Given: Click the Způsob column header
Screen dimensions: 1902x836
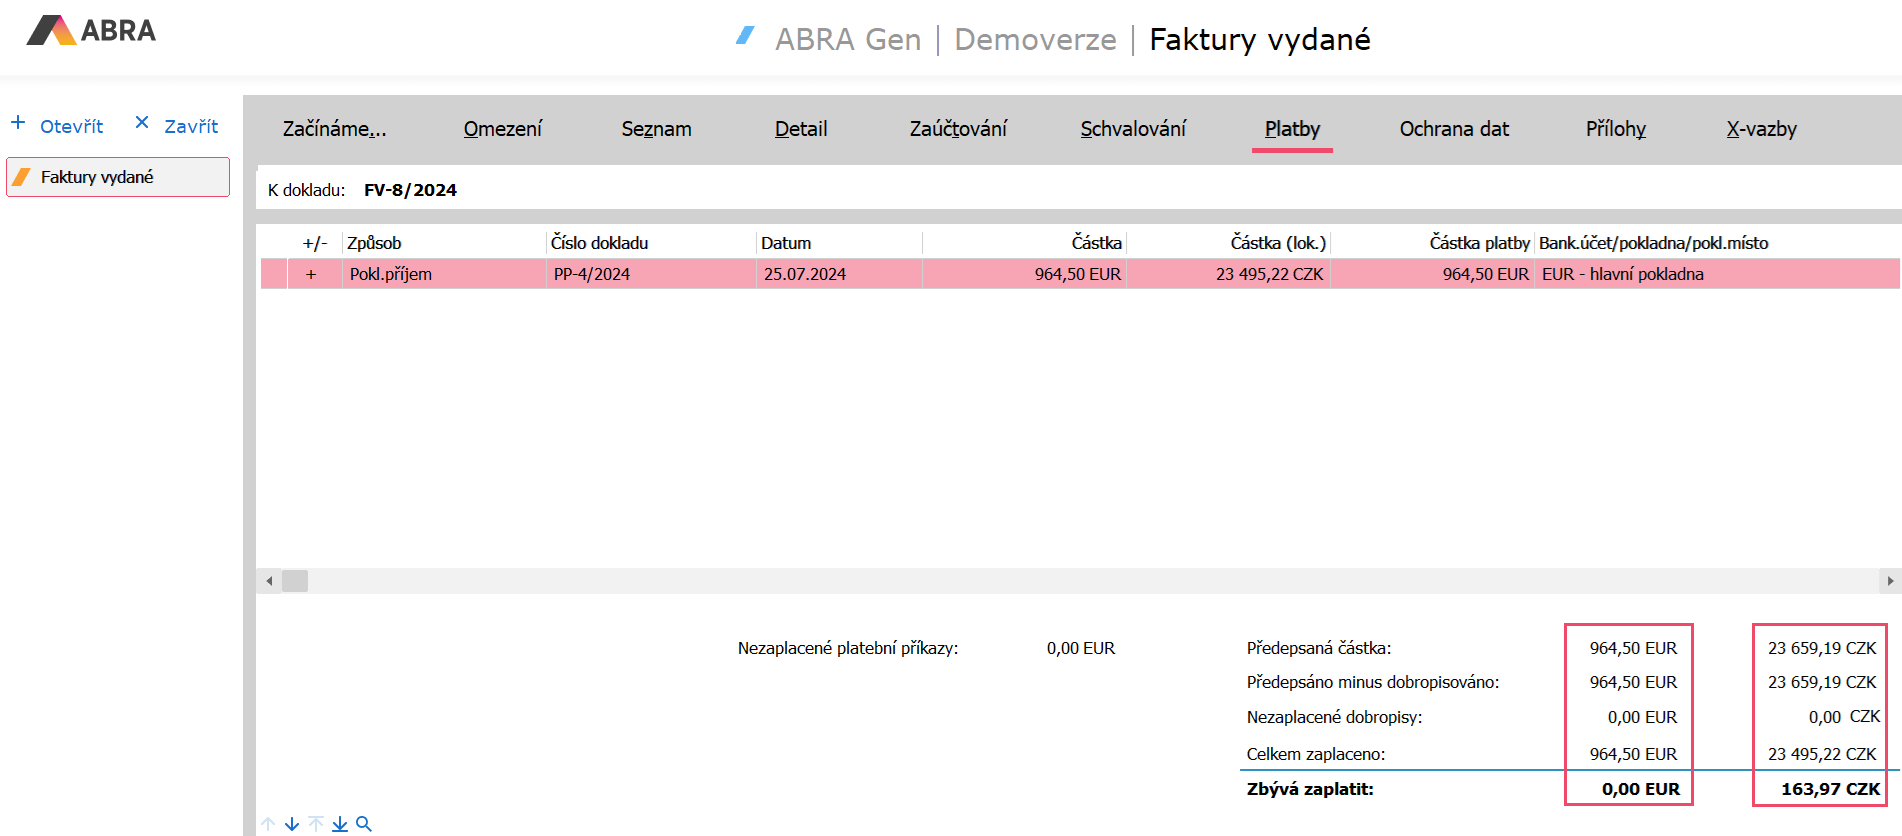Looking at the screenshot, I should [x=374, y=243].
